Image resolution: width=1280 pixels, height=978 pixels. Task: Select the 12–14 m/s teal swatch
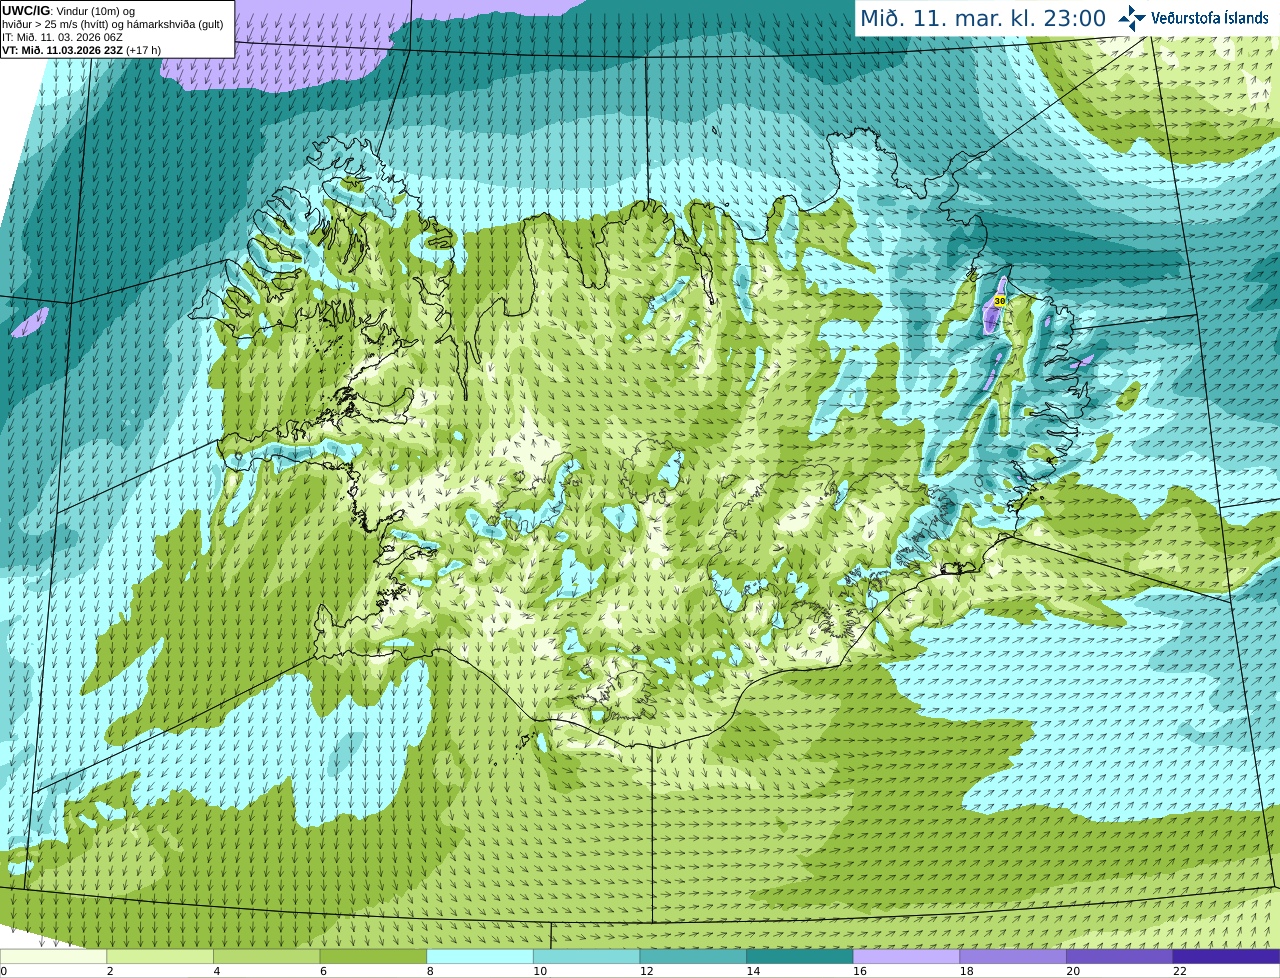[x=693, y=956]
